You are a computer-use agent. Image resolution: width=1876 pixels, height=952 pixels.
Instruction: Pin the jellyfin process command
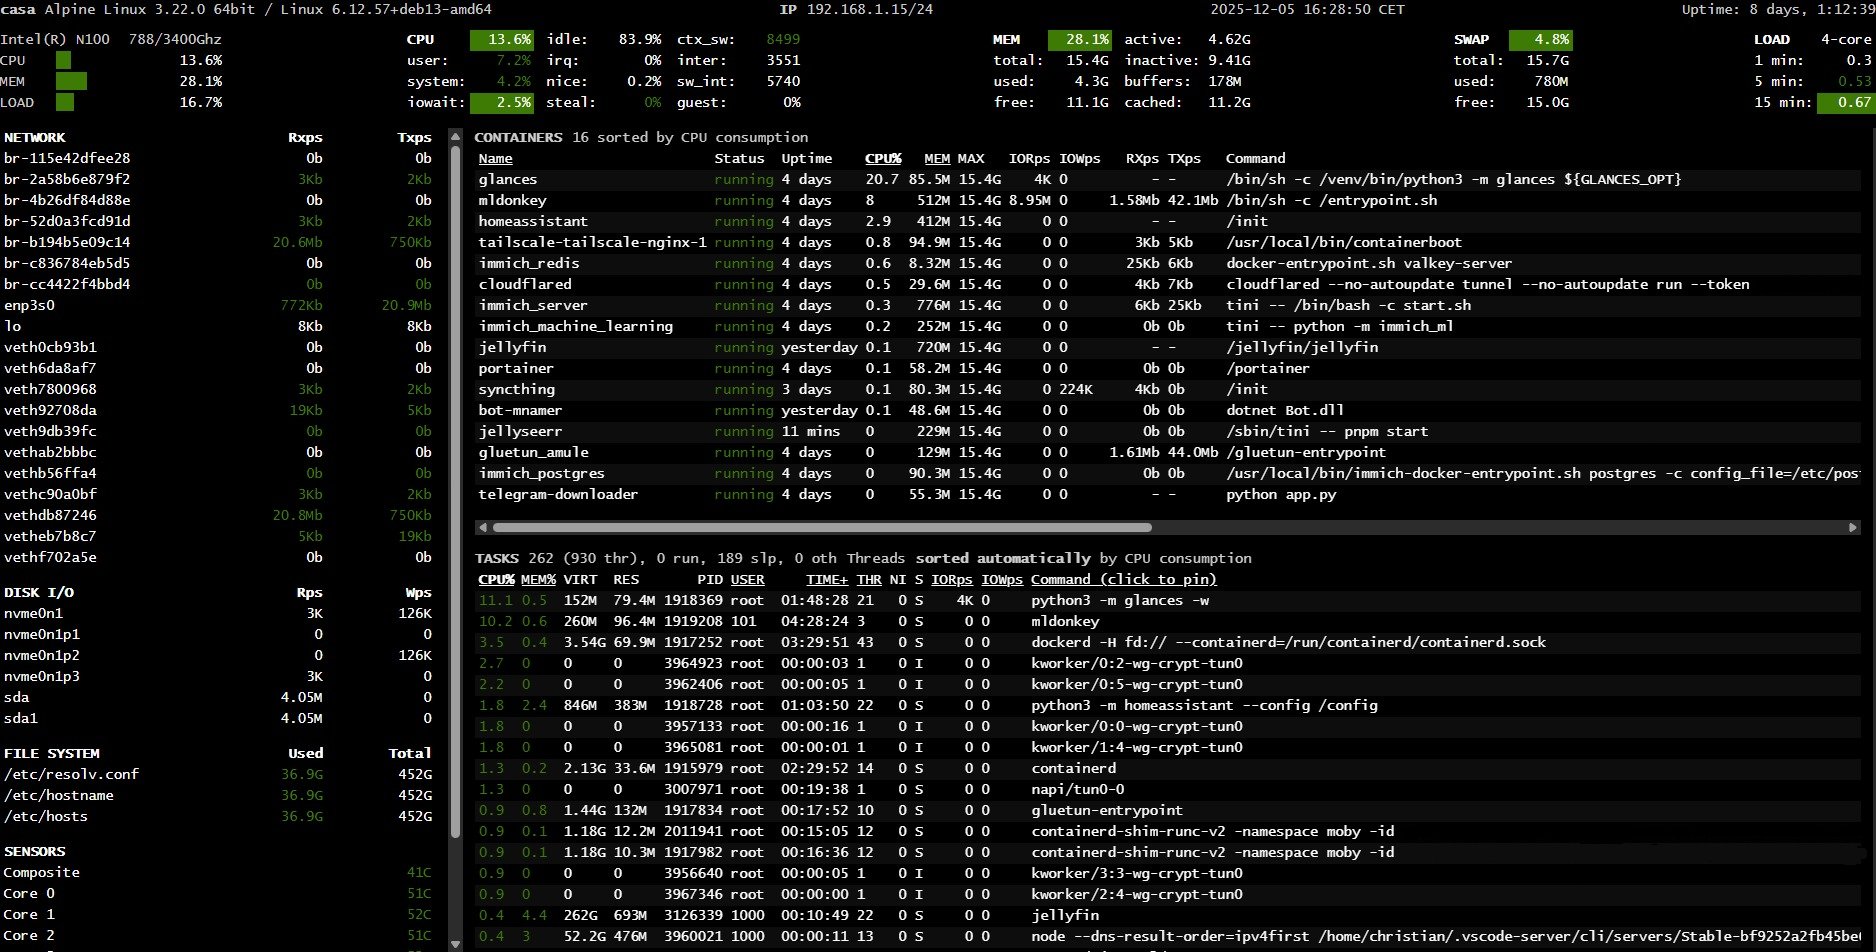point(1064,916)
